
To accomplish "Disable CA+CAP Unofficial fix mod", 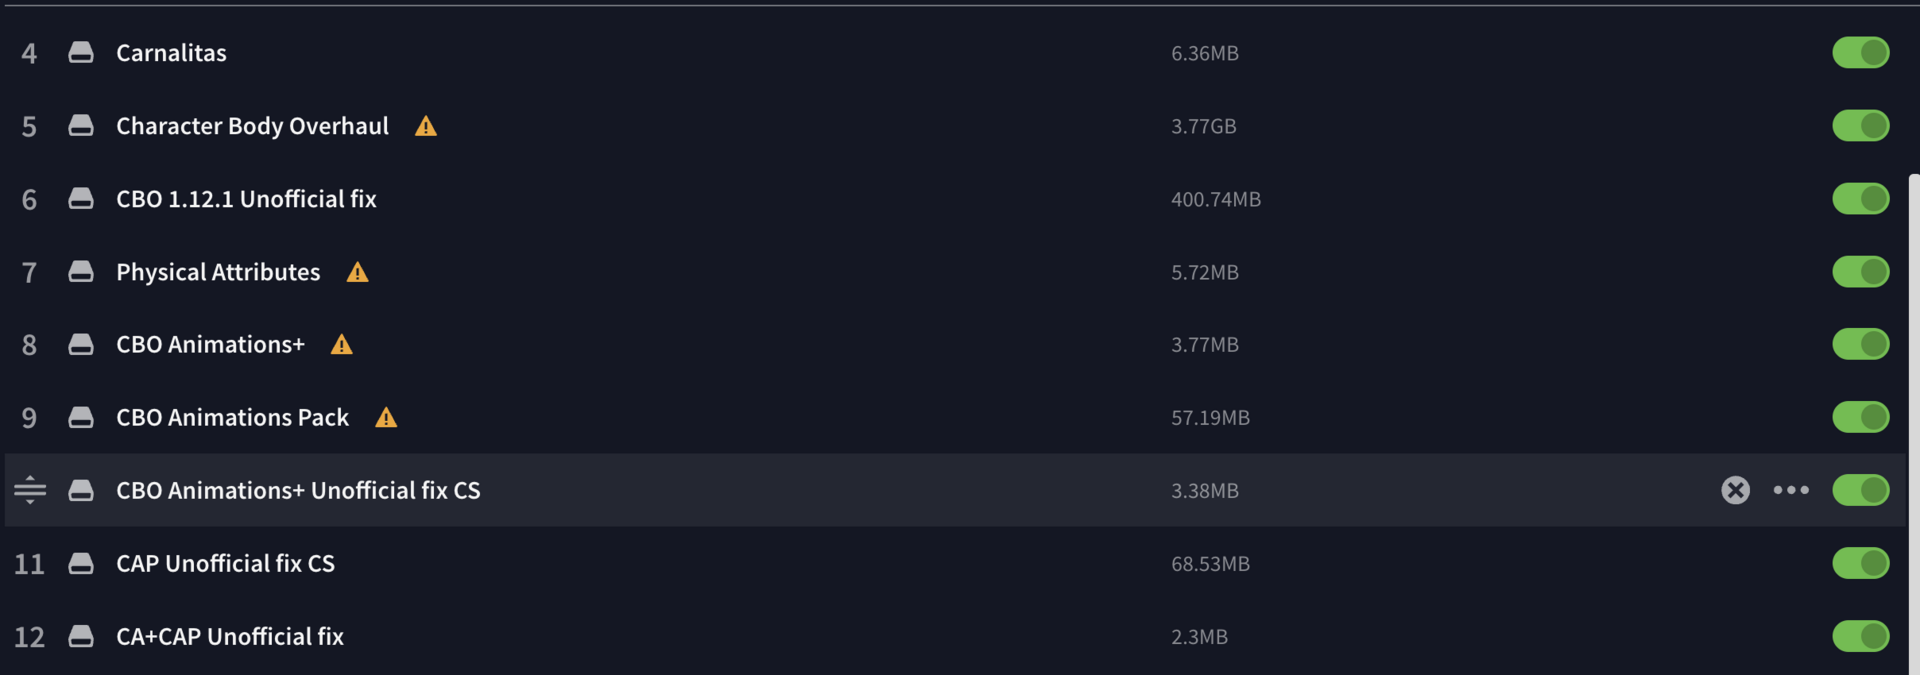I will [x=1860, y=636].
